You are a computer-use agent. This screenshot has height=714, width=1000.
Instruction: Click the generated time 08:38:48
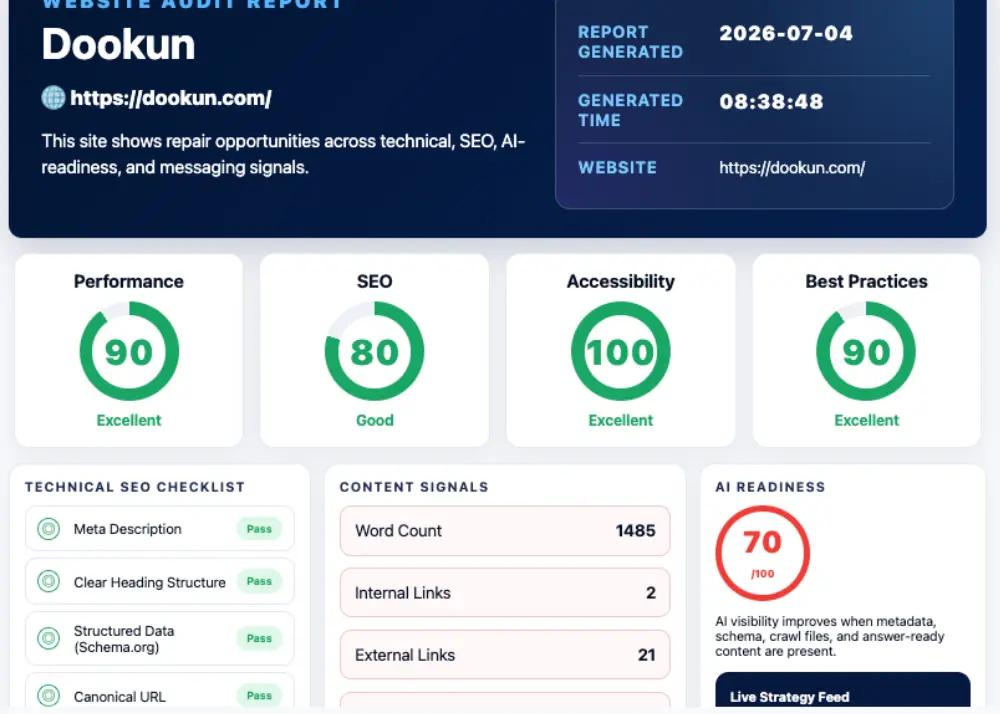(771, 101)
